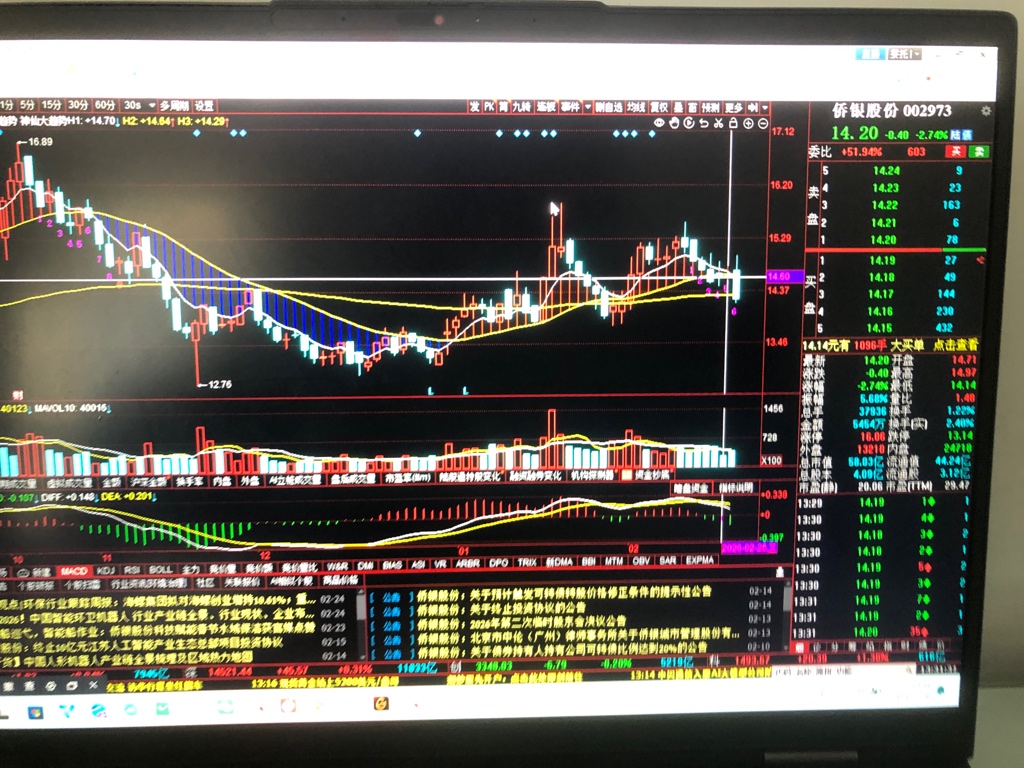This screenshot has width=1024, height=768.
Task: Select the 内盘 volume tab
Action: coord(222,481)
